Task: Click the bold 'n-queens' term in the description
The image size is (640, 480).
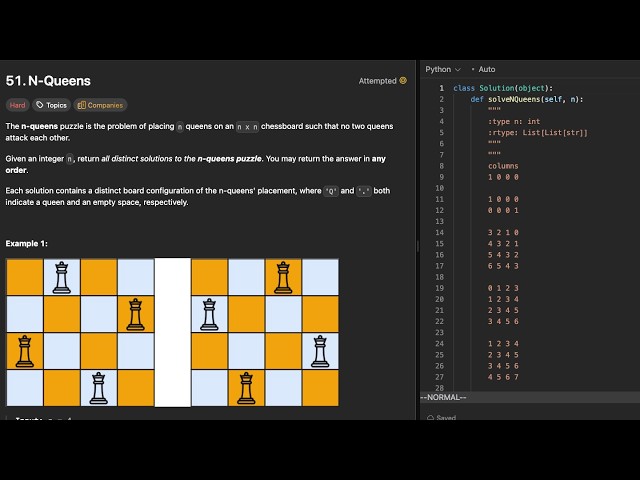Action: click(x=40, y=126)
